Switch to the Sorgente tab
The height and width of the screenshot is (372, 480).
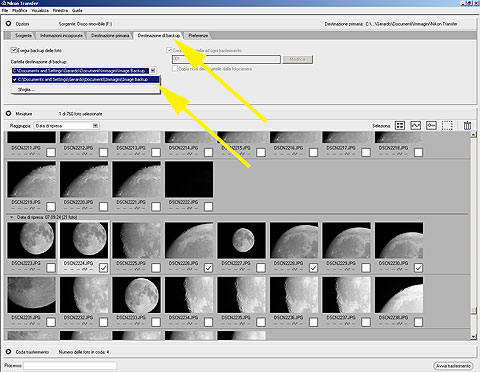click(x=23, y=35)
